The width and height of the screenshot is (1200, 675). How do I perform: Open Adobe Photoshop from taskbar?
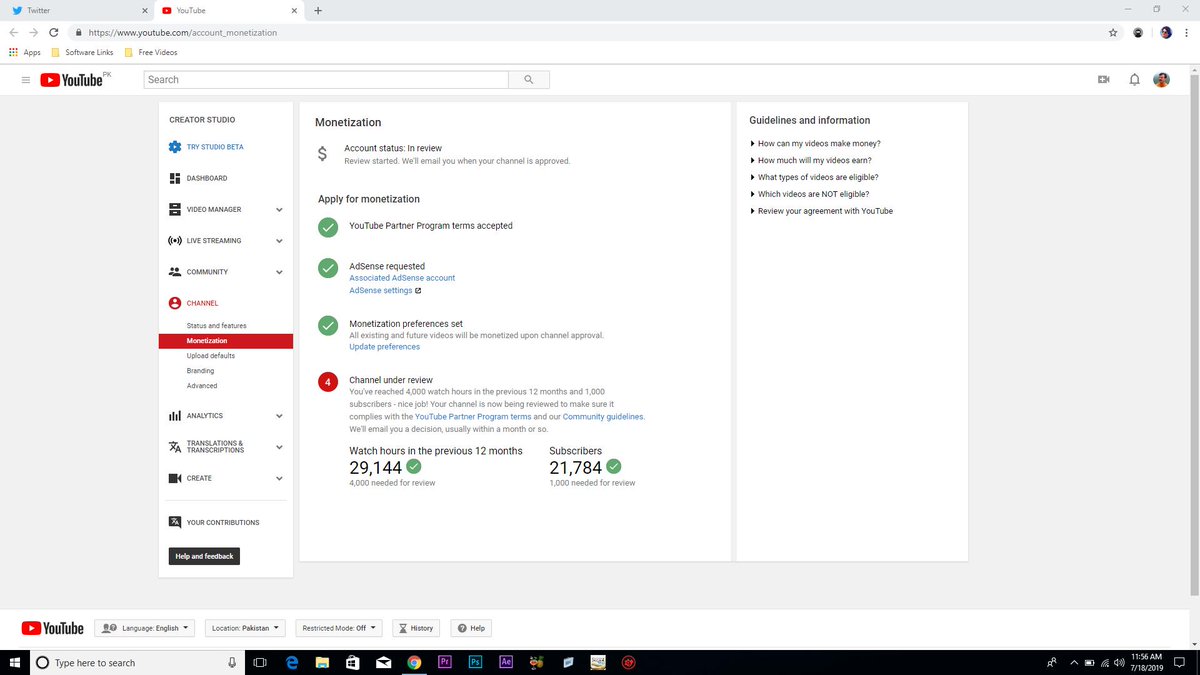click(476, 662)
